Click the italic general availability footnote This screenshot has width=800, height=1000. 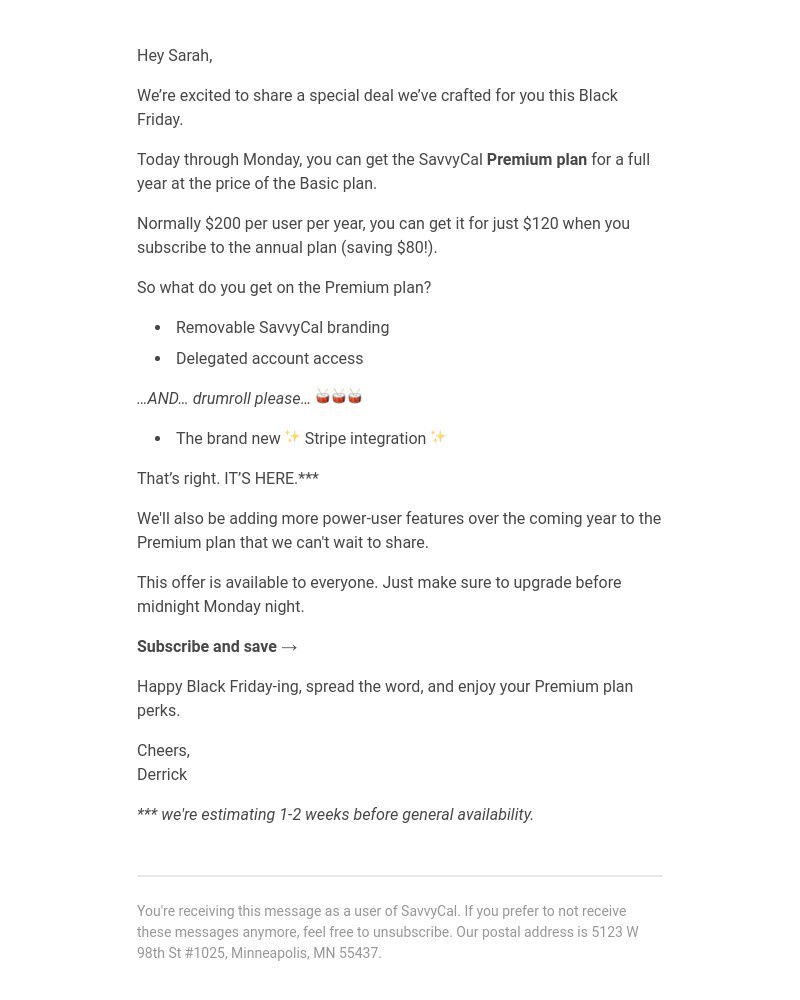point(335,815)
